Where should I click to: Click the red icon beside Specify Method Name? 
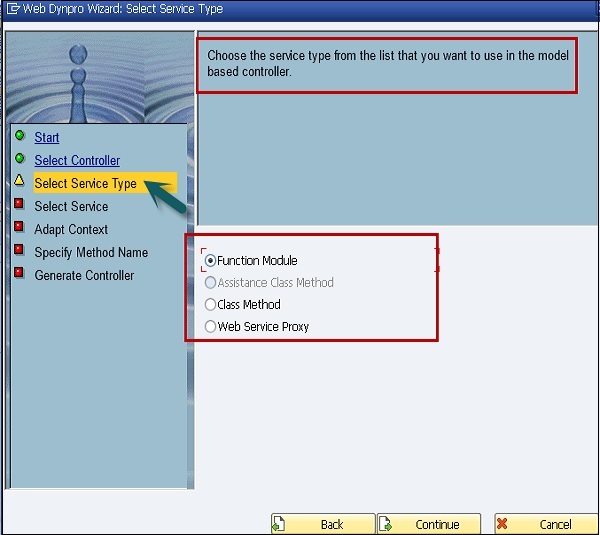(20, 251)
